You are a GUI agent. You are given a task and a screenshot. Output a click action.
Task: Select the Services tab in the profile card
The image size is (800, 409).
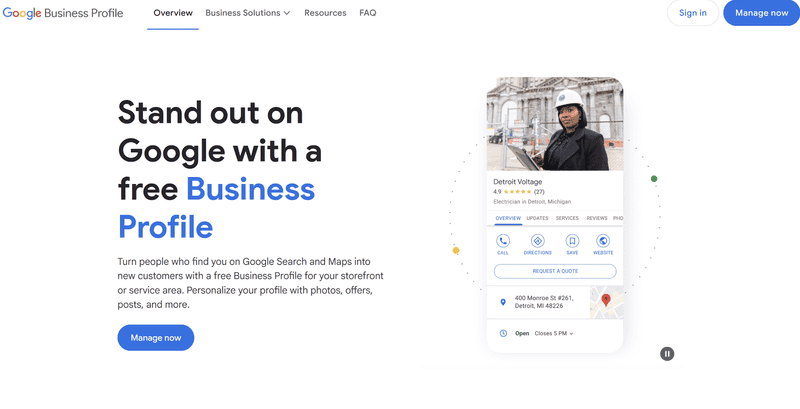567,218
